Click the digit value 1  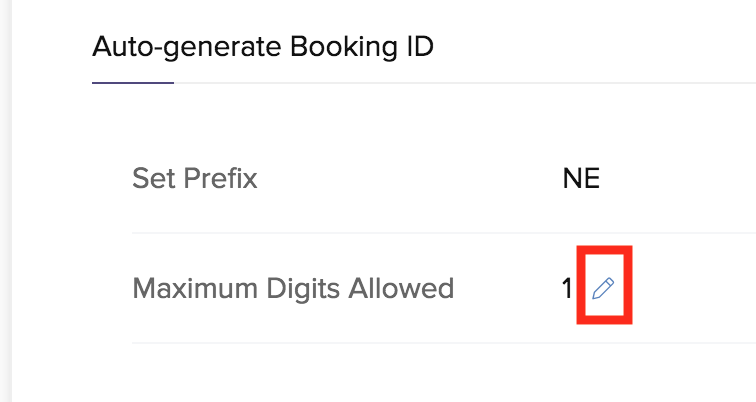click(x=567, y=289)
